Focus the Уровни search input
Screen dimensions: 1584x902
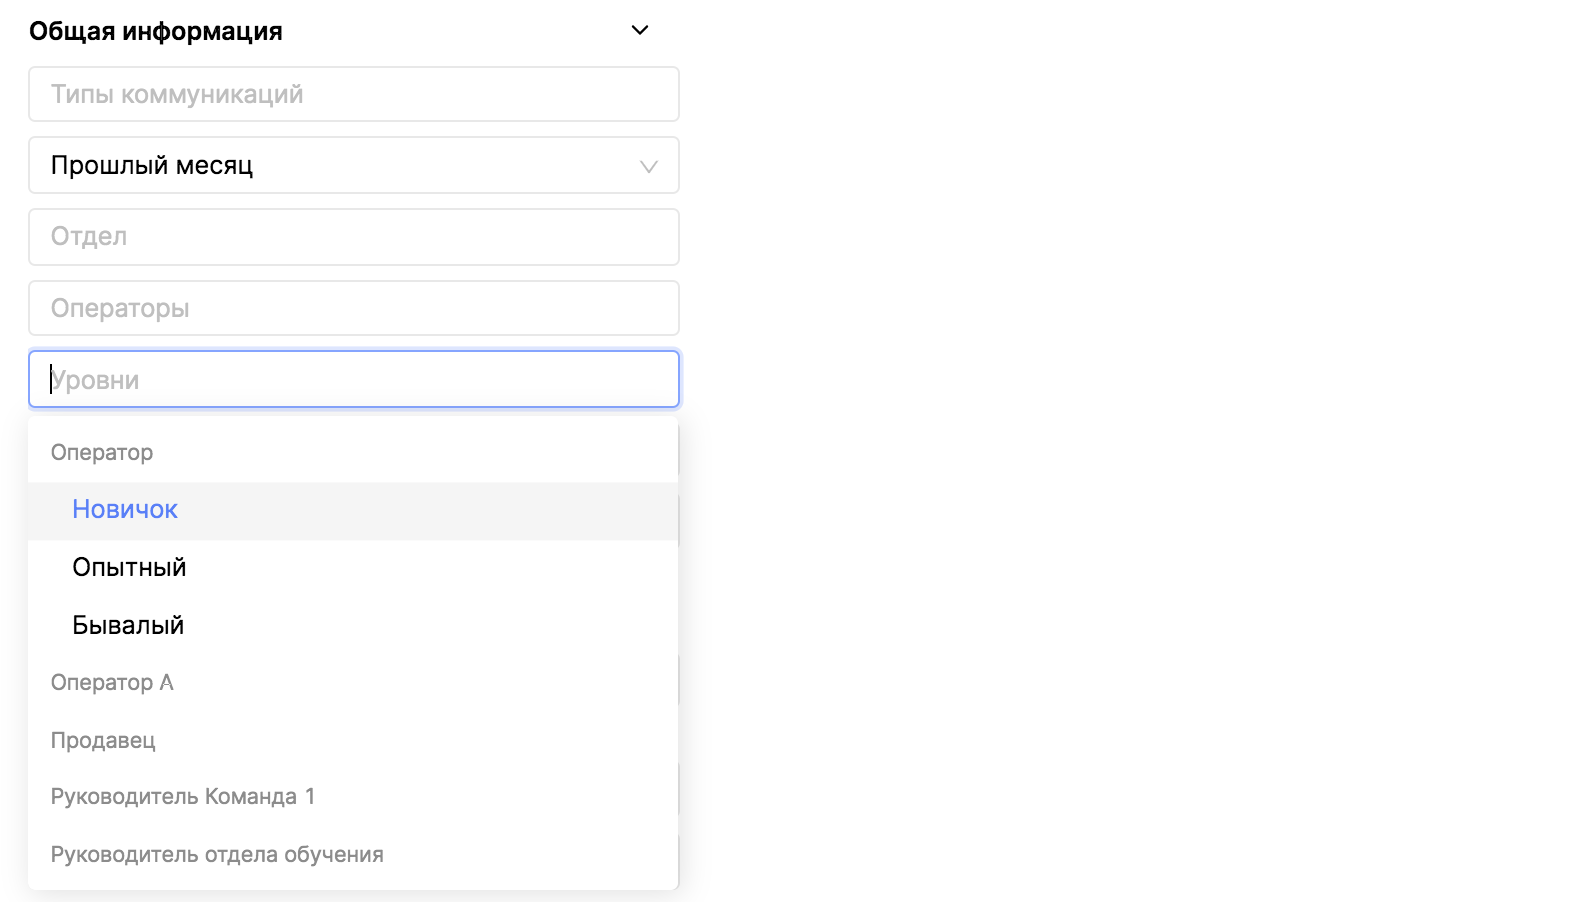(354, 380)
